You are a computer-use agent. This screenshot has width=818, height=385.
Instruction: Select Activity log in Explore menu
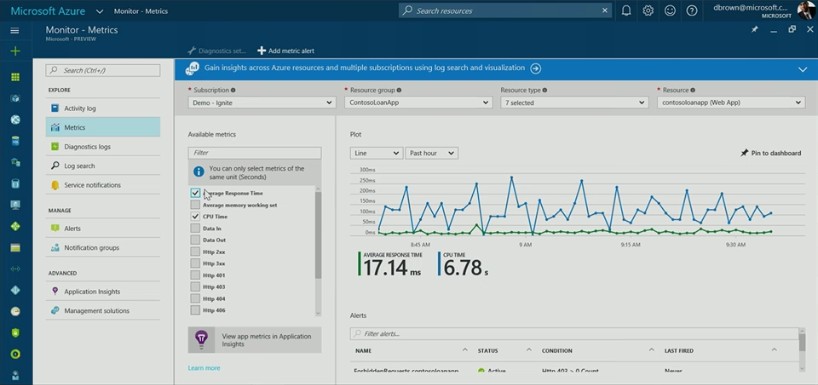(103, 108)
